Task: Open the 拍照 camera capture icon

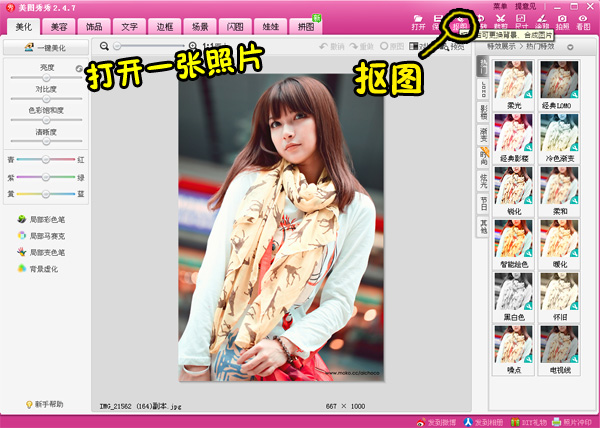Action: pyautogui.click(x=563, y=22)
